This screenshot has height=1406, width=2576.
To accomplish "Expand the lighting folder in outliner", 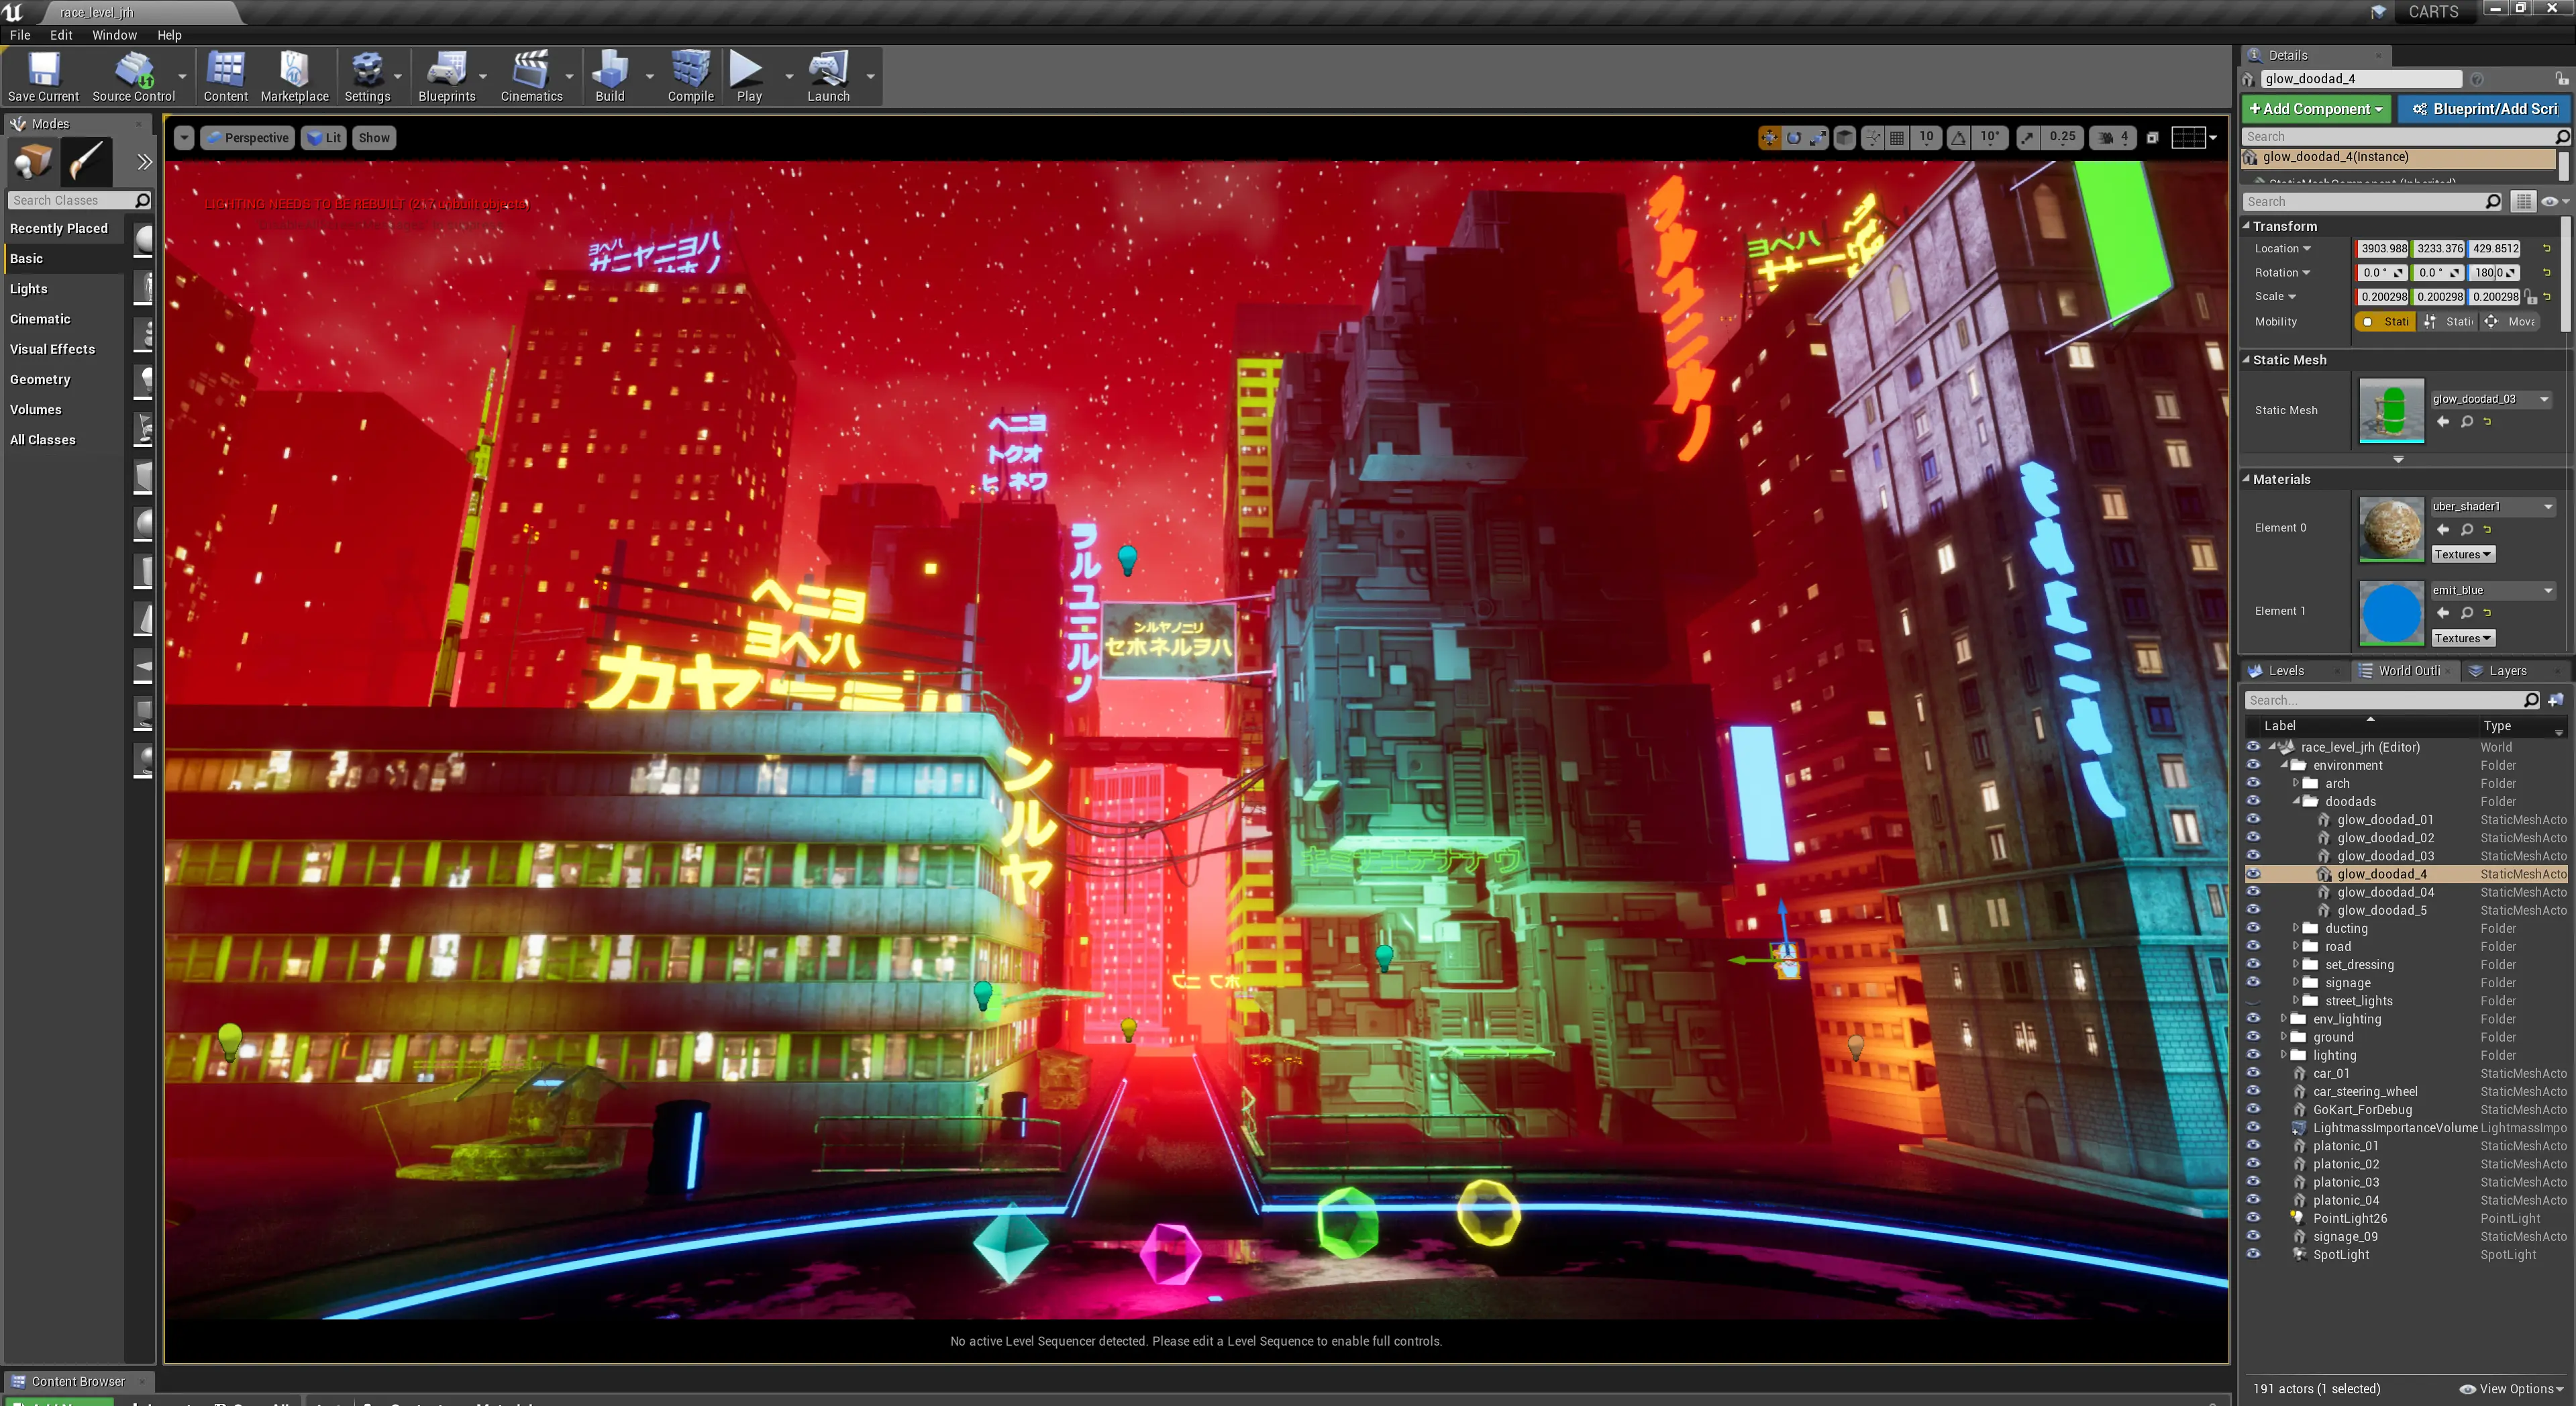I will click(2283, 1054).
